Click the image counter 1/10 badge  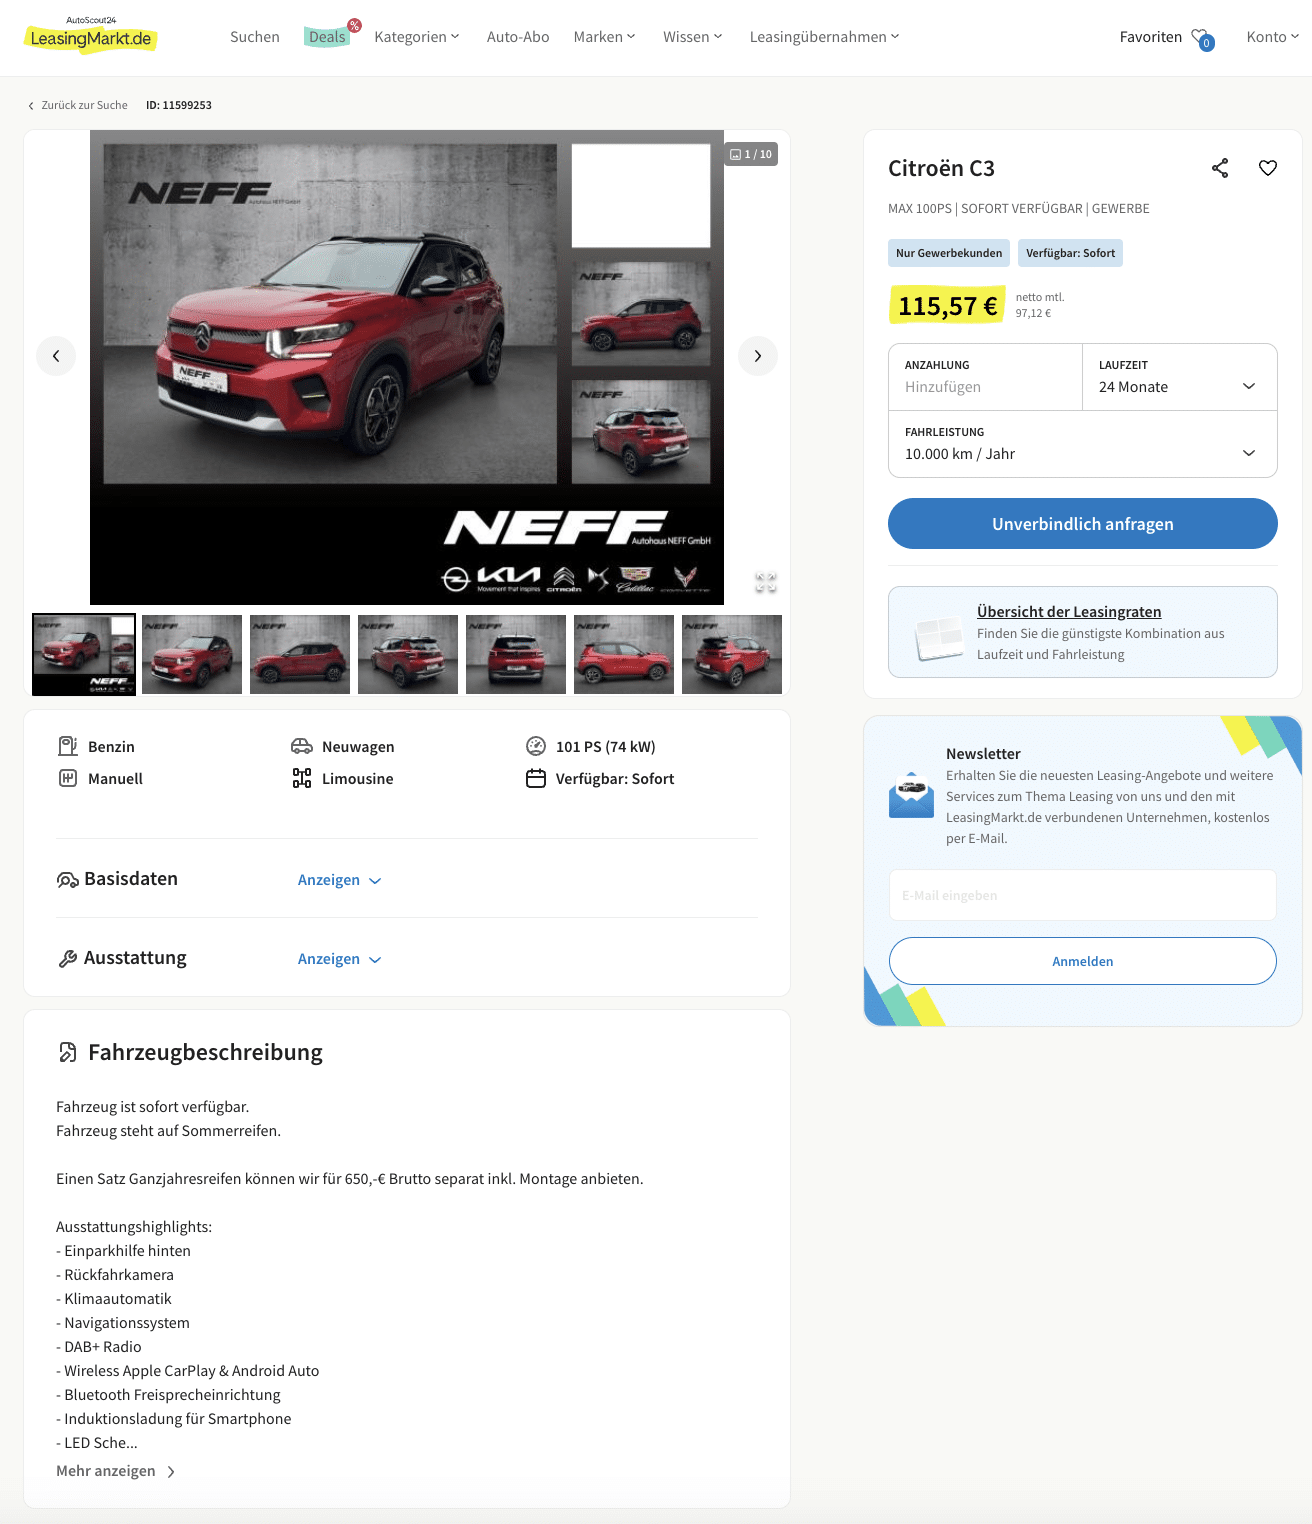click(x=751, y=154)
